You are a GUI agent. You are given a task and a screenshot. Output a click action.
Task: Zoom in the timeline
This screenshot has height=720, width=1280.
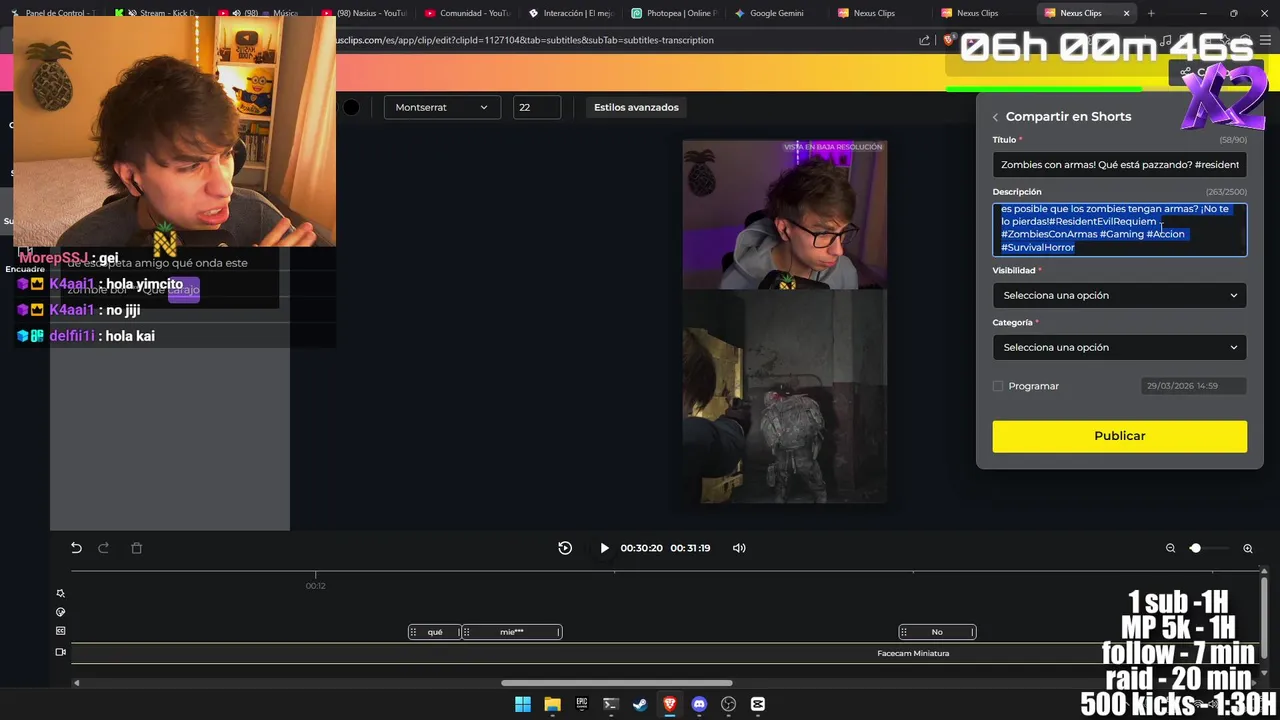coord(1248,548)
